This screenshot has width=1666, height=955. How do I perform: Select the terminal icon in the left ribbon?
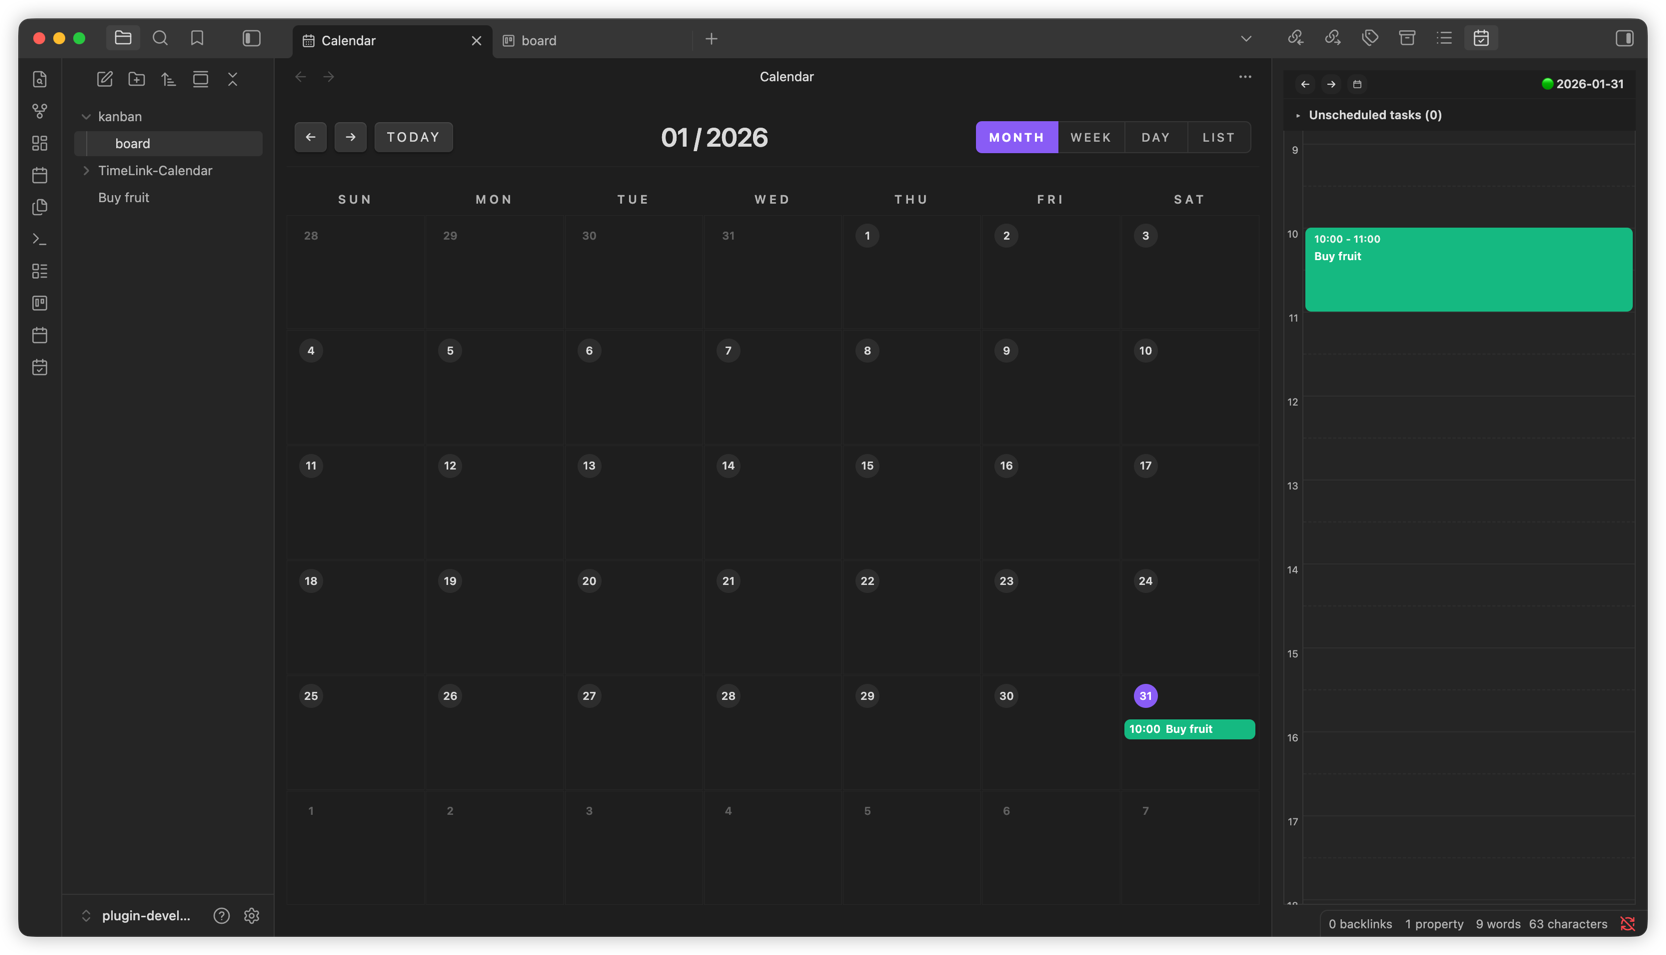[39, 238]
